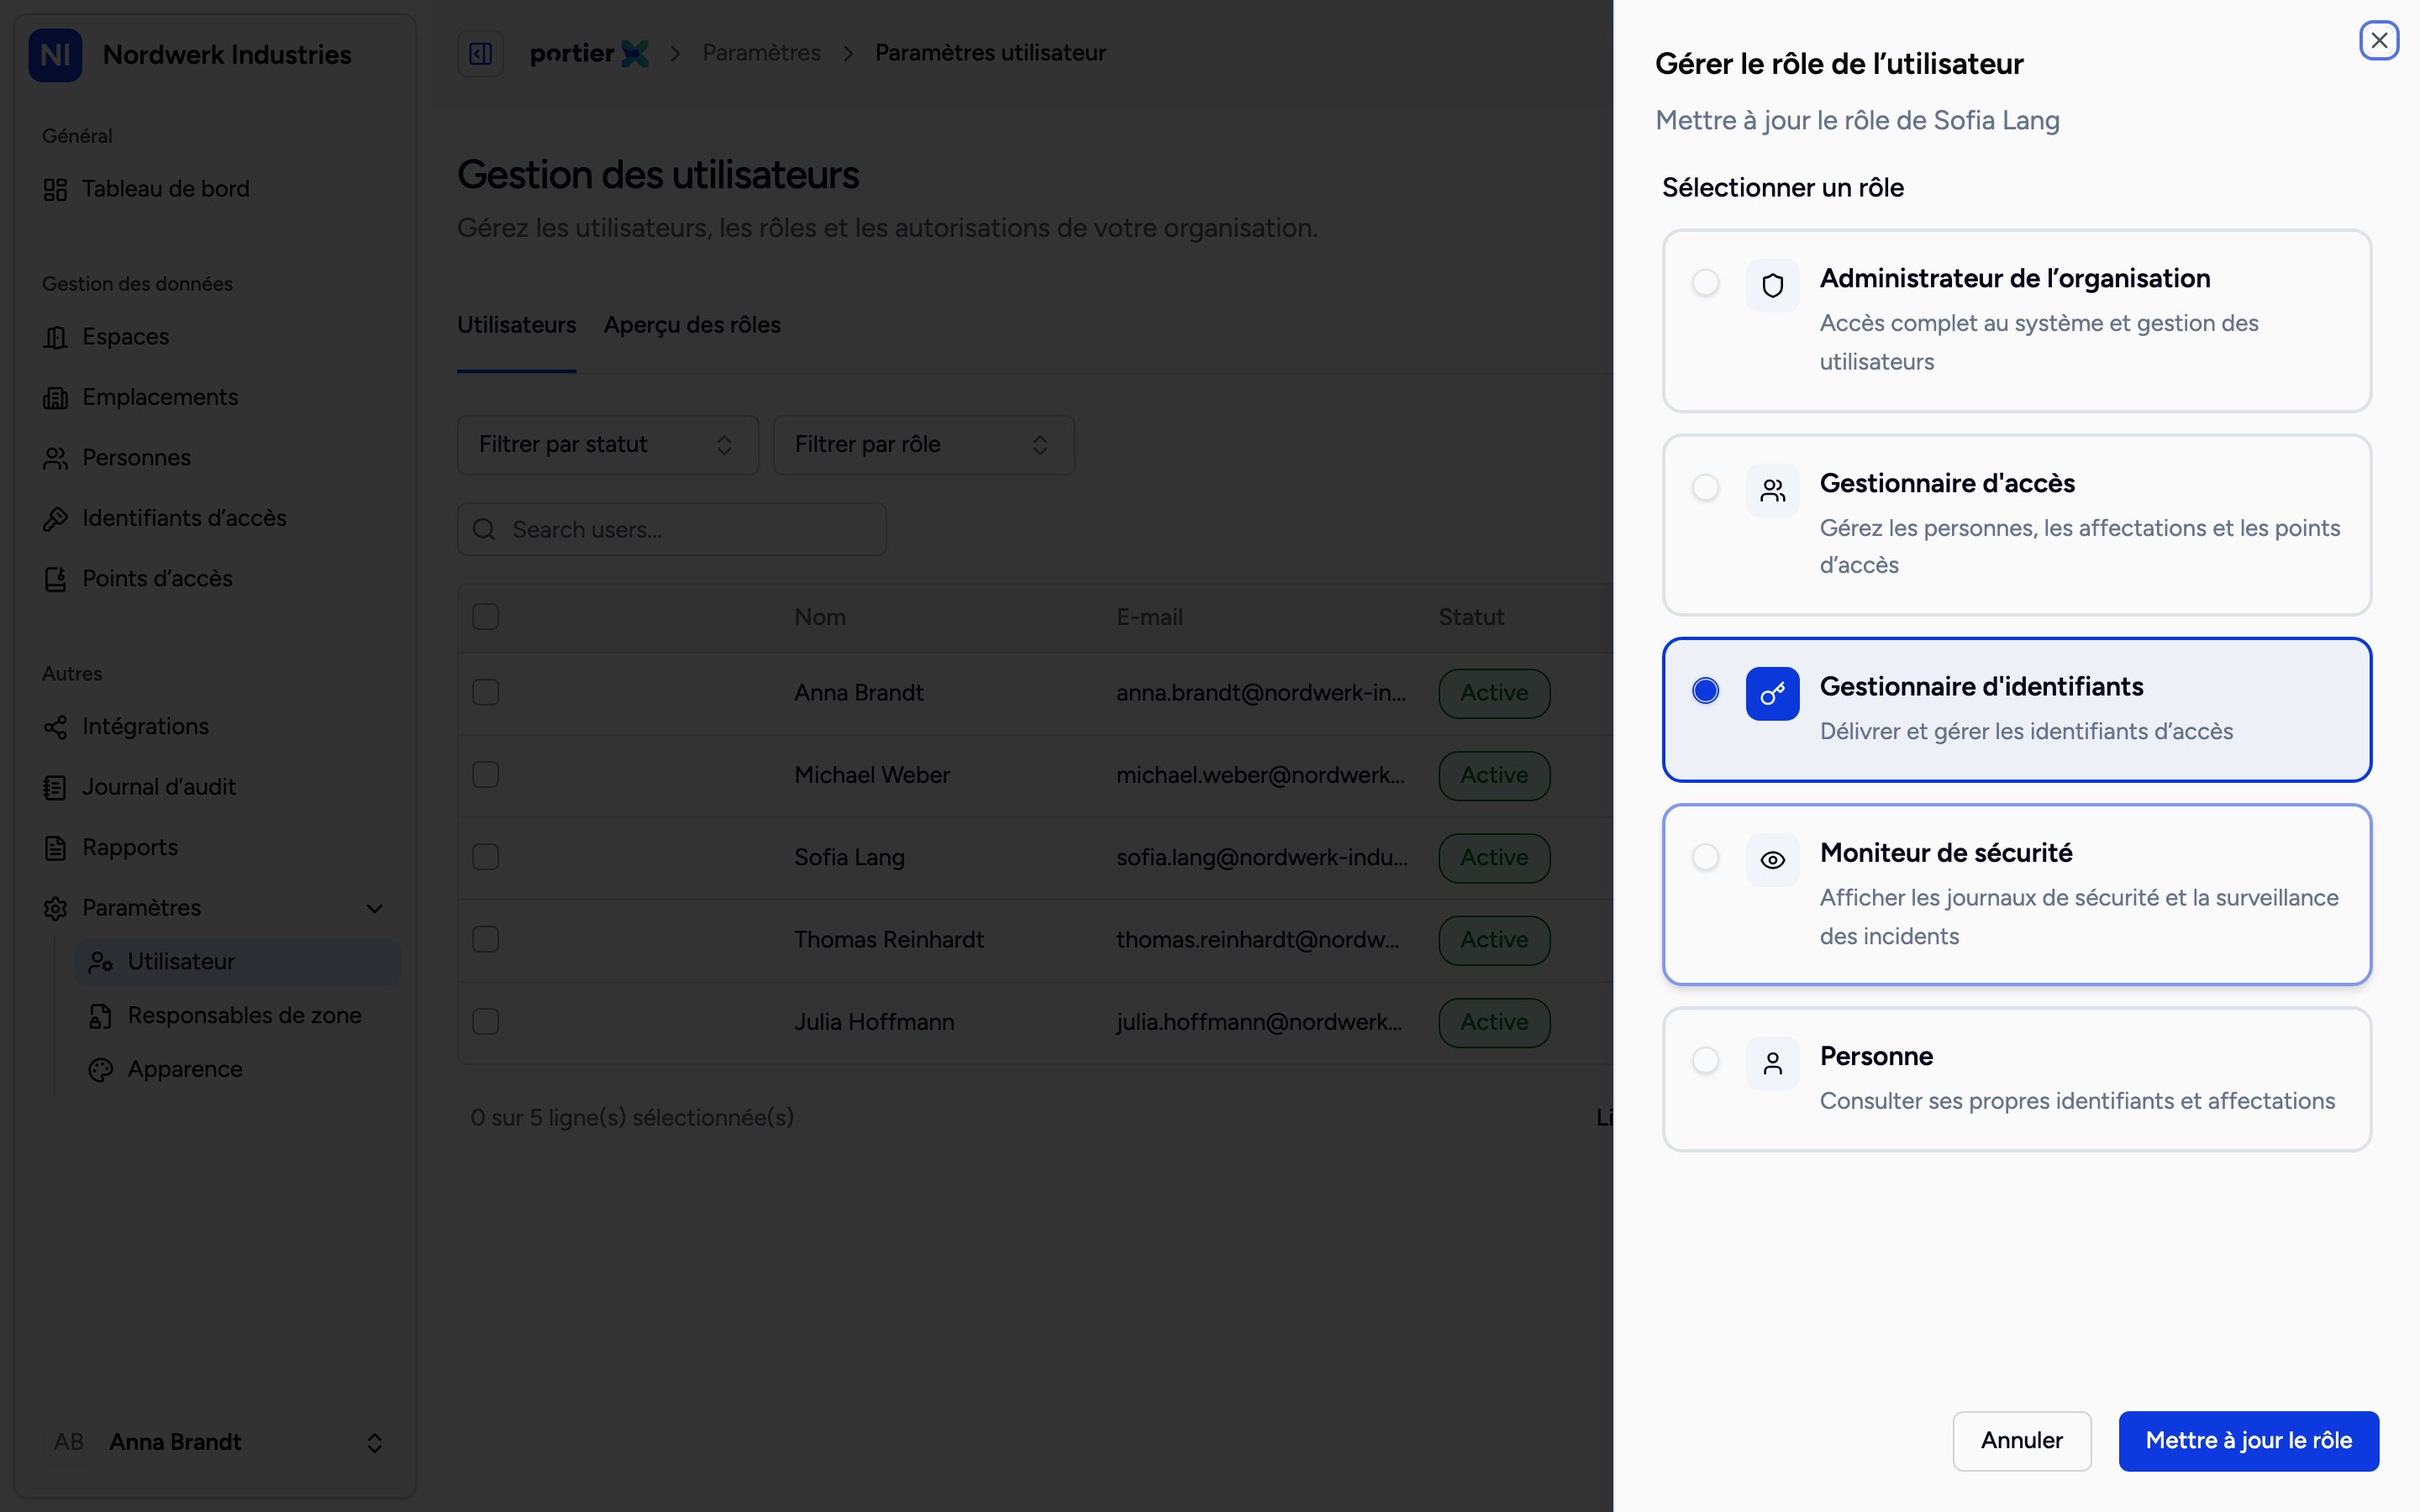Click the person icon for Personne role
This screenshot has height=1512, width=2420.
point(1772,1063)
